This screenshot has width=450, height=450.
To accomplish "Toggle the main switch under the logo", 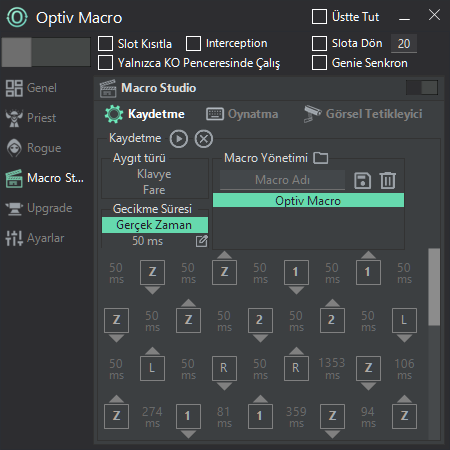I will point(46,52).
